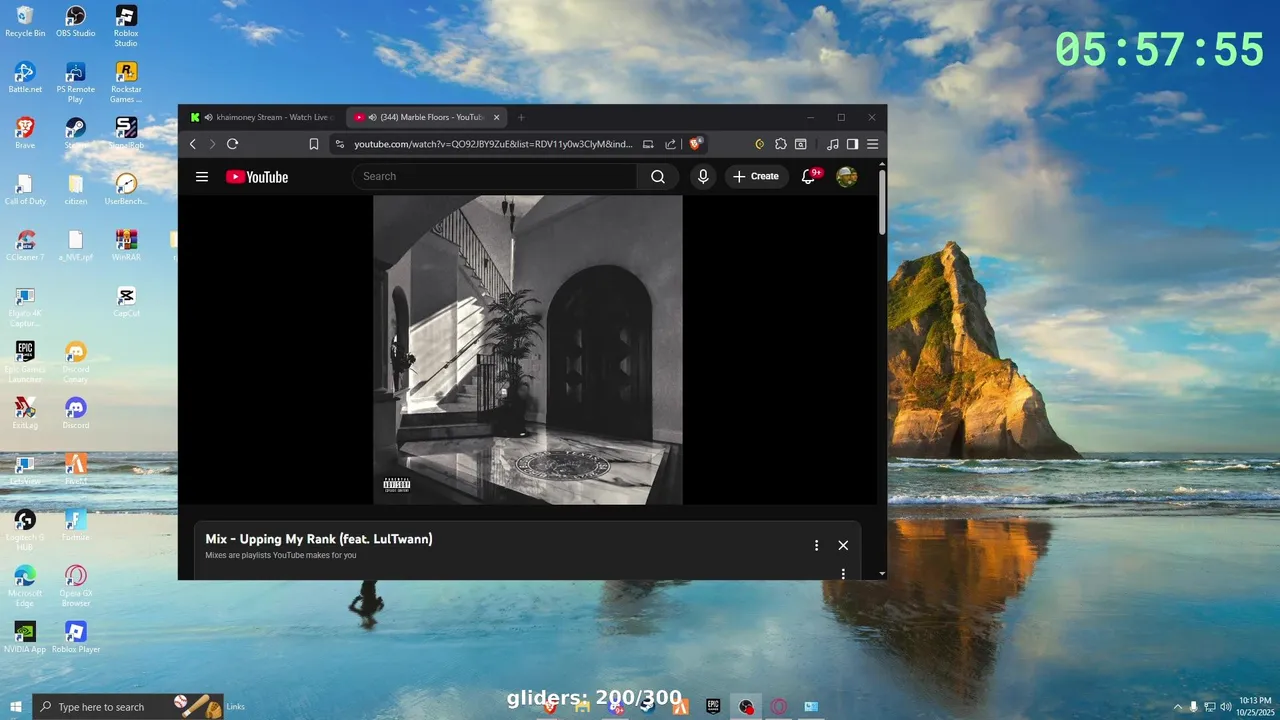Click the YouTube page vertical scrollbar
Image resolution: width=1280 pixels, height=720 pixels.
coord(882,202)
